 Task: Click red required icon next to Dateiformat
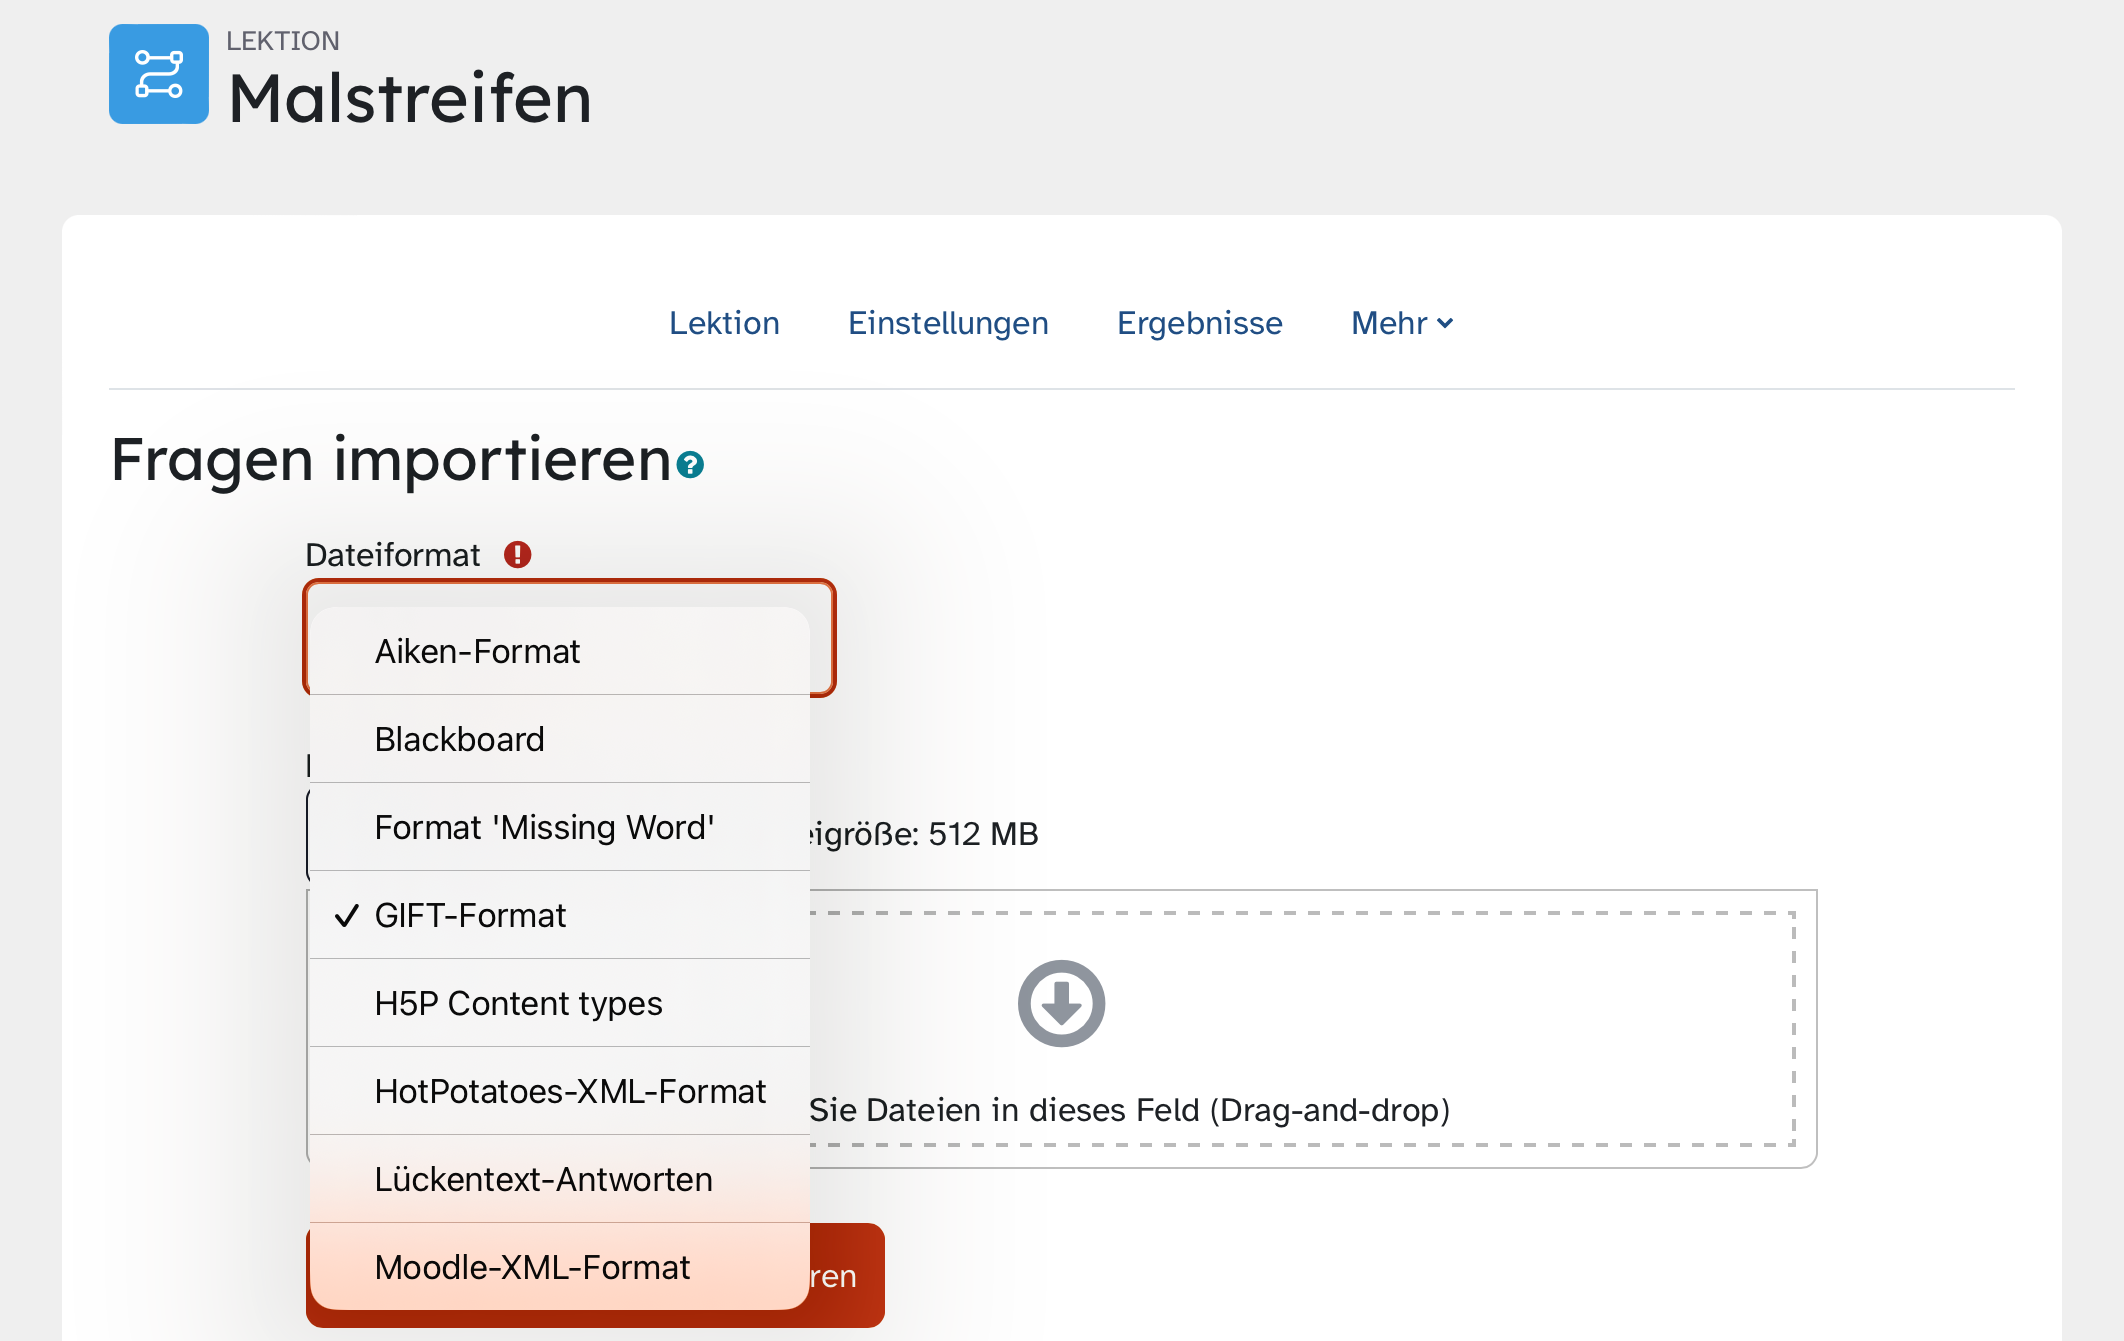[x=517, y=555]
